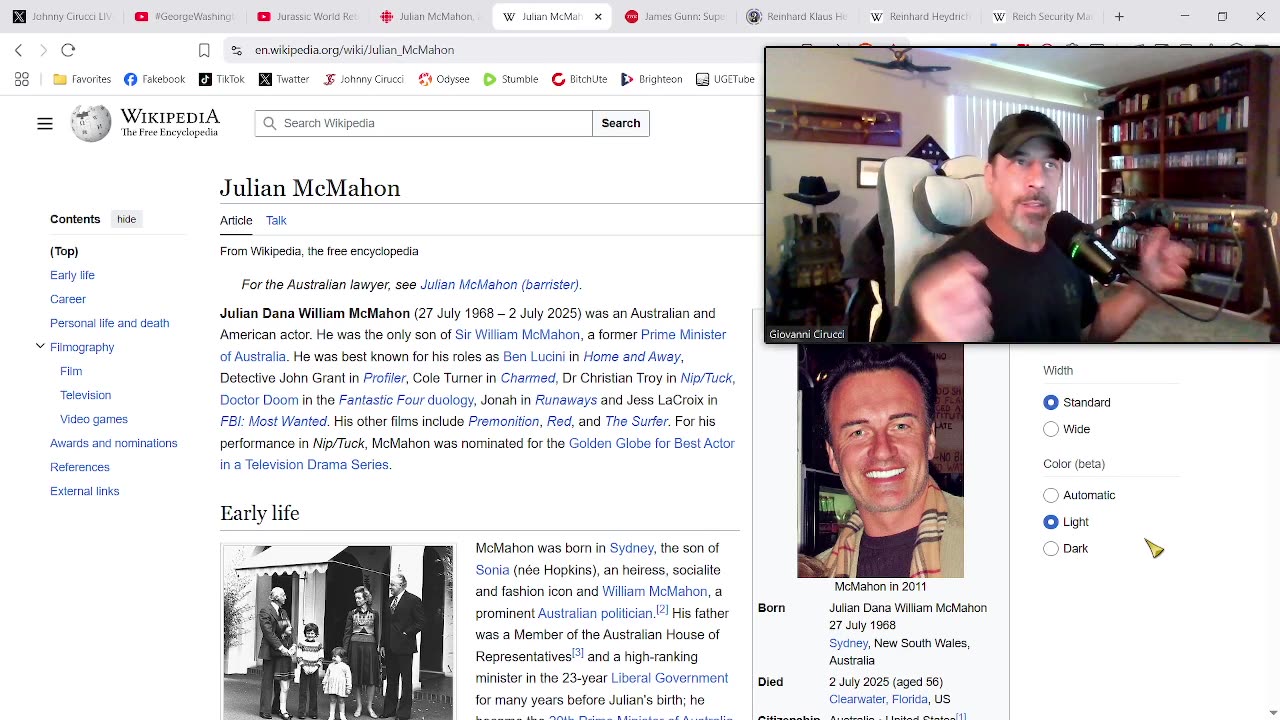Open the Julian McMahon (barrister) link
The height and width of the screenshot is (720, 1280).
(x=499, y=285)
